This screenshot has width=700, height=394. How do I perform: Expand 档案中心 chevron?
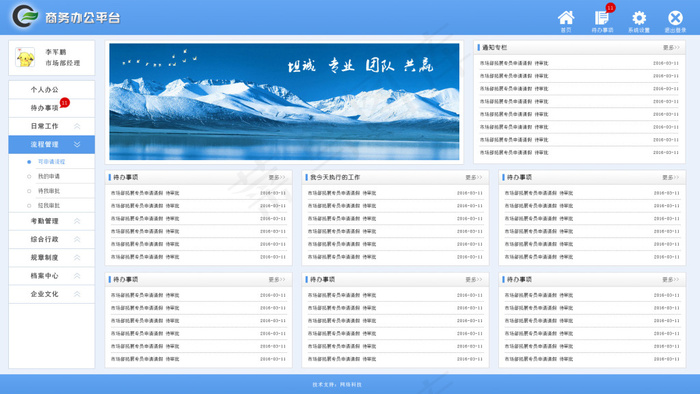[77, 276]
